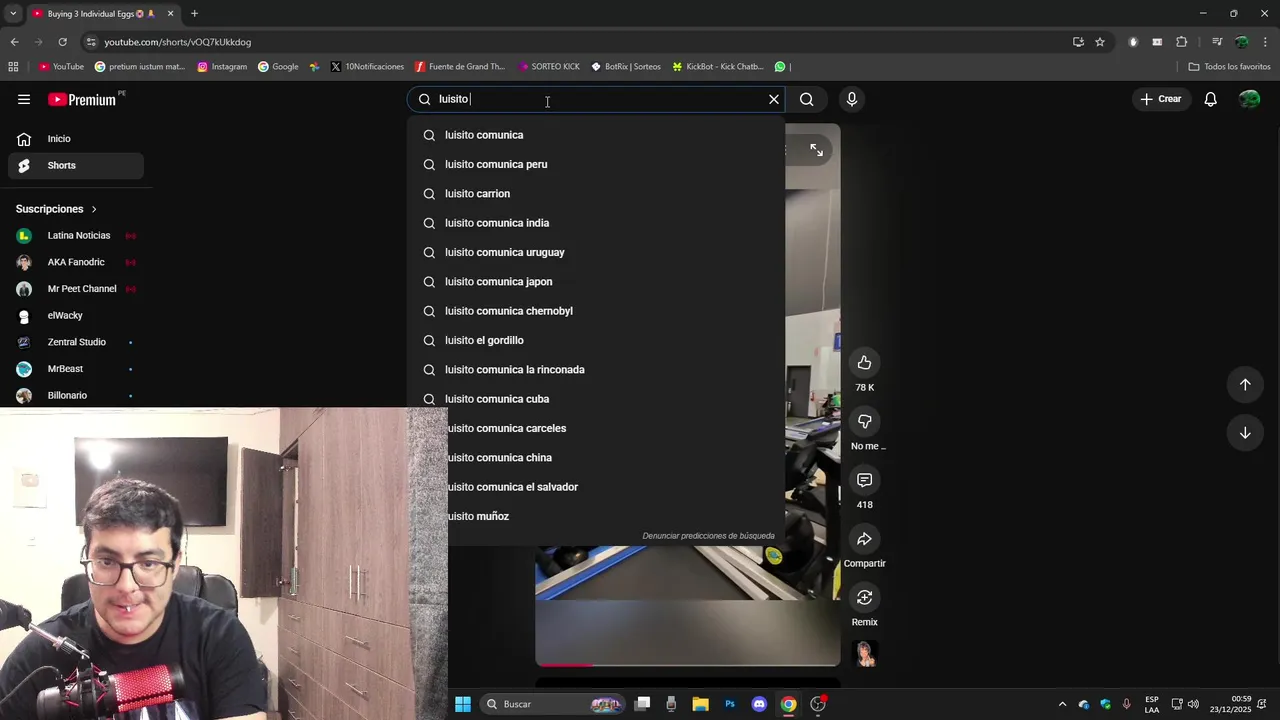
Task: Open the Remix option
Action: (864, 597)
